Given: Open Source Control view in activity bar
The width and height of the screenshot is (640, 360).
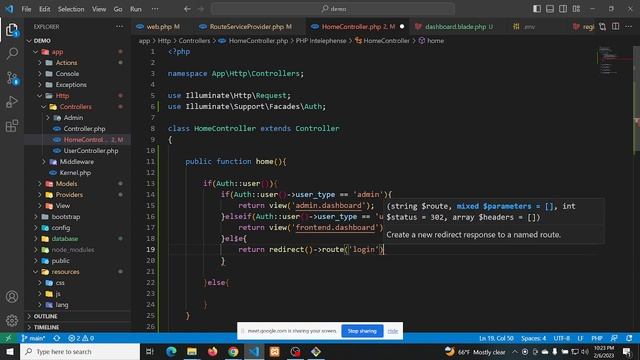Looking at the screenshot, I should click(12, 78).
